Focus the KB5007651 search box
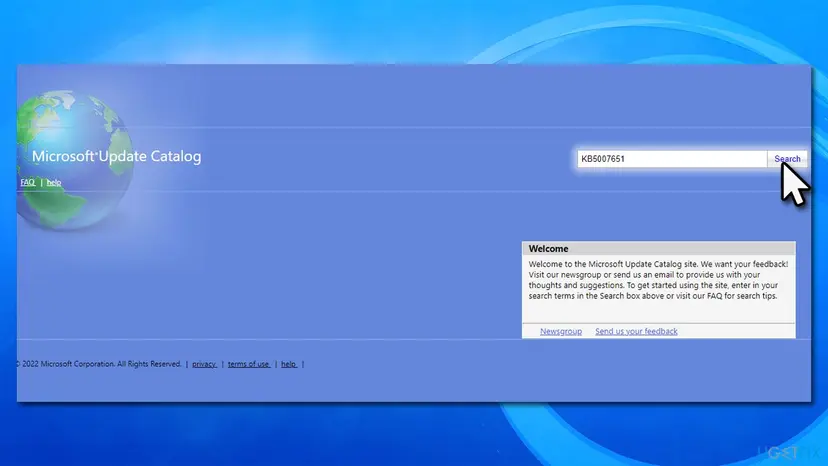The width and height of the screenshot is (828, 466). (672, 159)
